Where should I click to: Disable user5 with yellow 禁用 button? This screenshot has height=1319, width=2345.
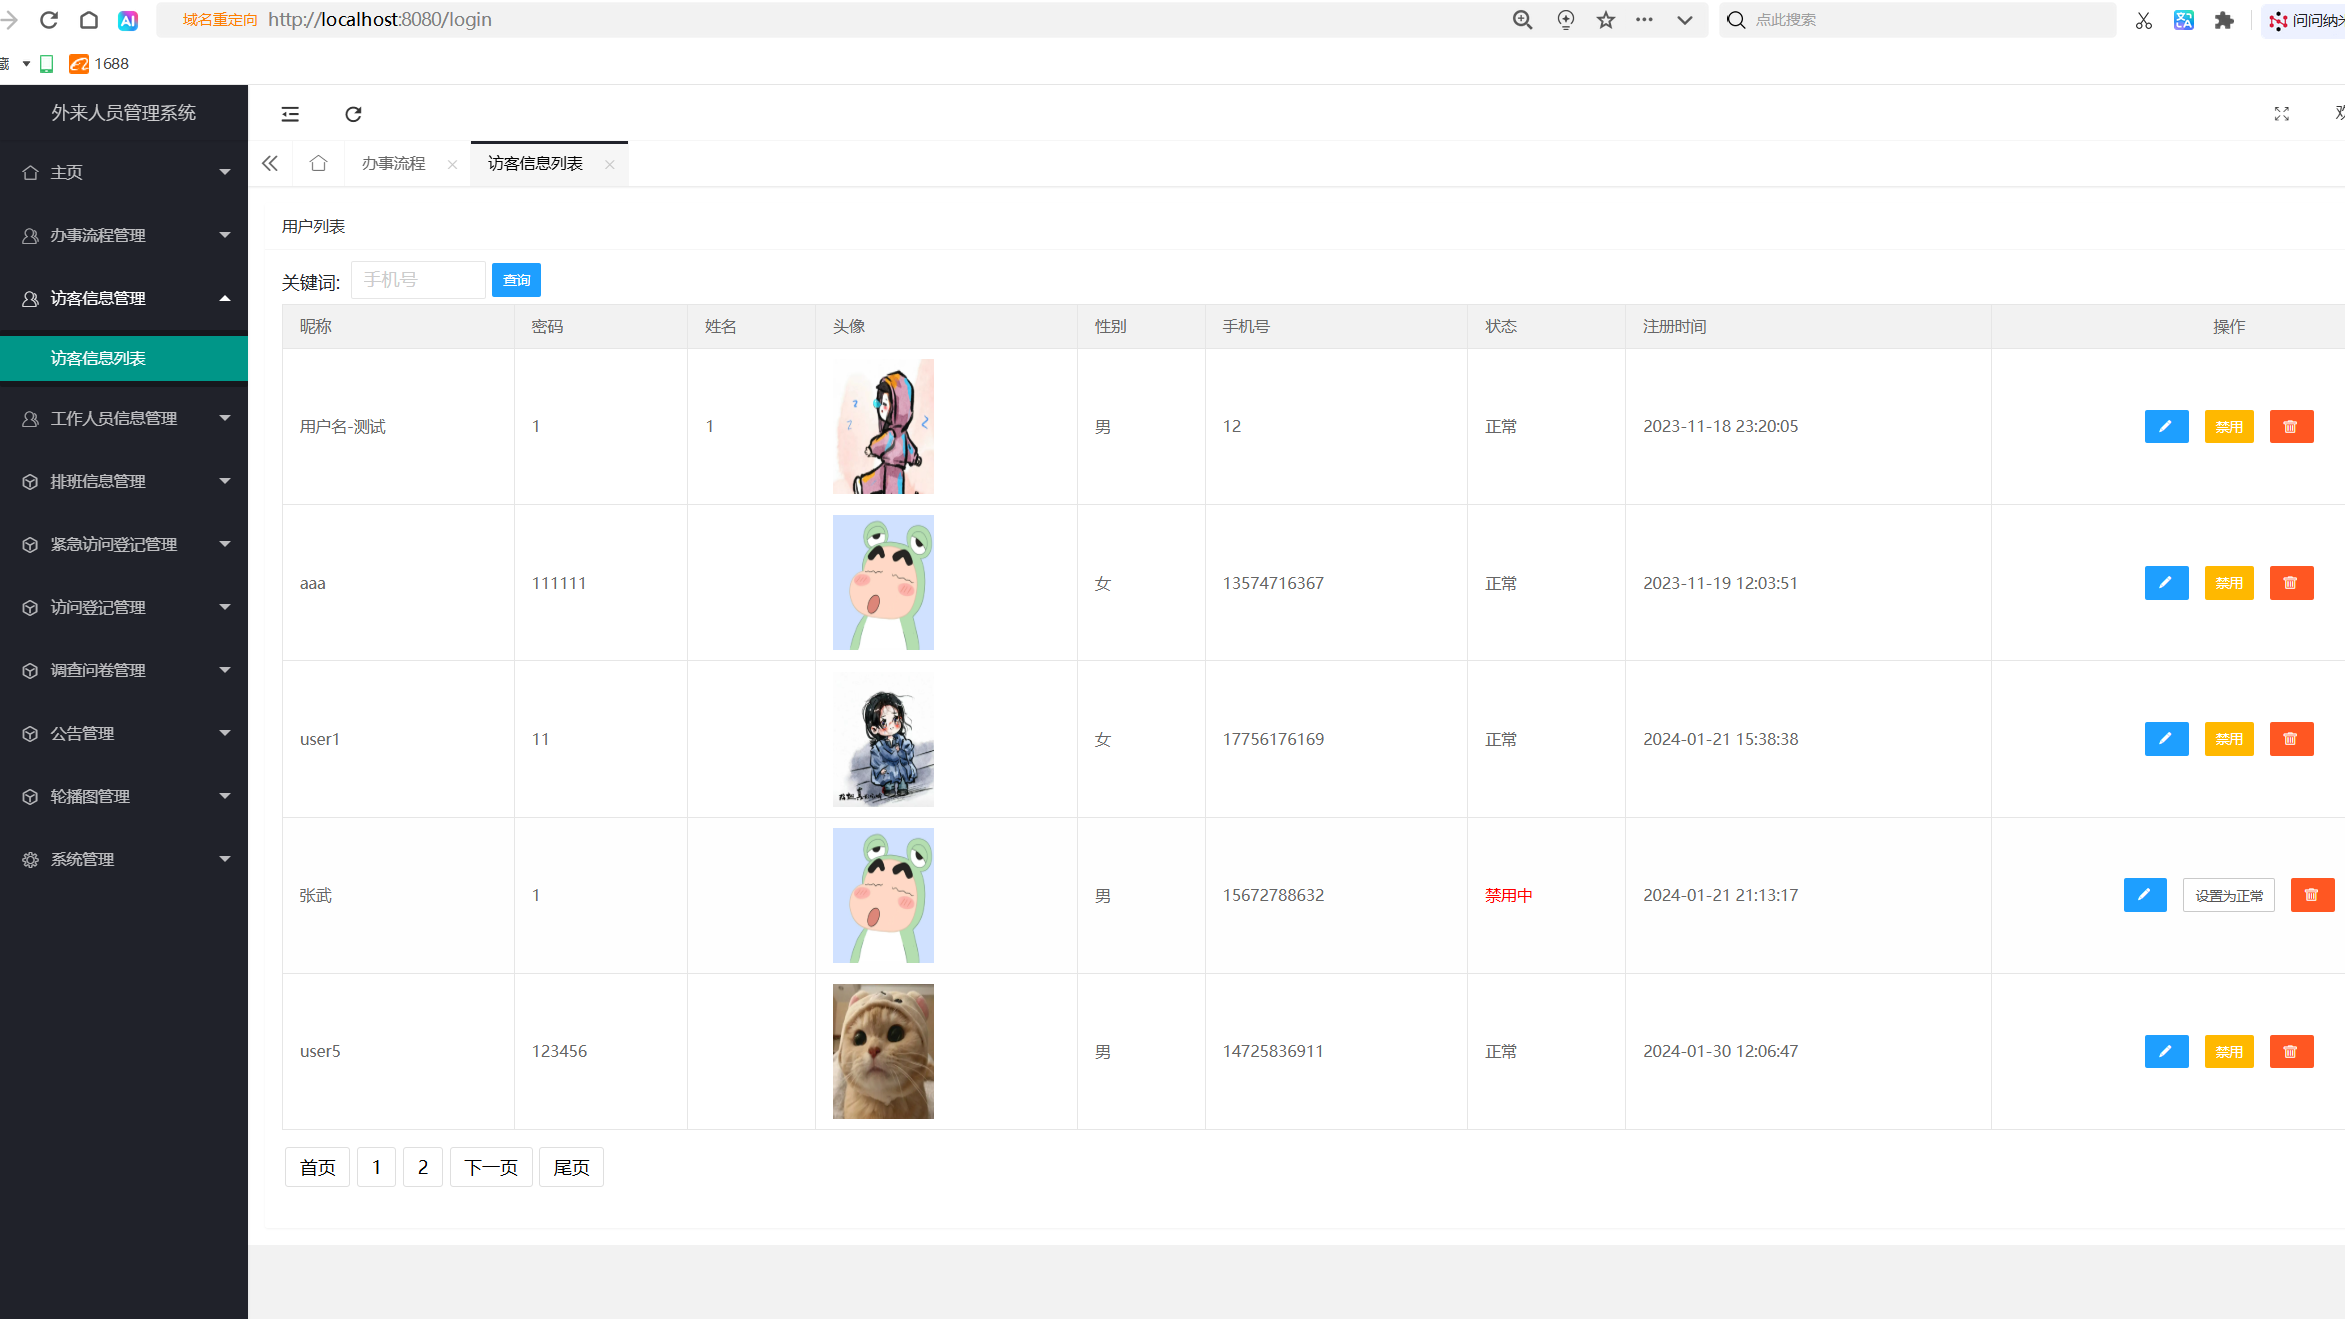(x=2228, y=1051)
